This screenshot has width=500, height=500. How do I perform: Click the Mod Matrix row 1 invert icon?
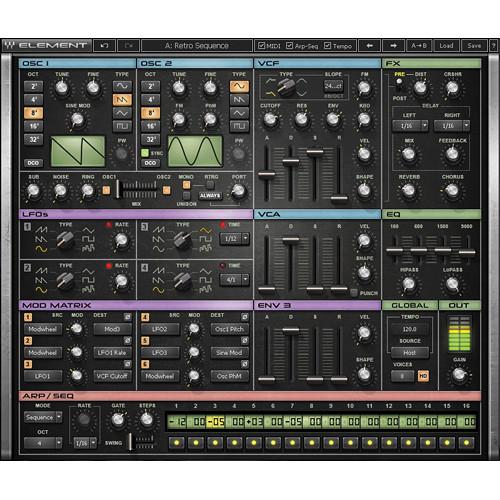[x=127, y=317]
